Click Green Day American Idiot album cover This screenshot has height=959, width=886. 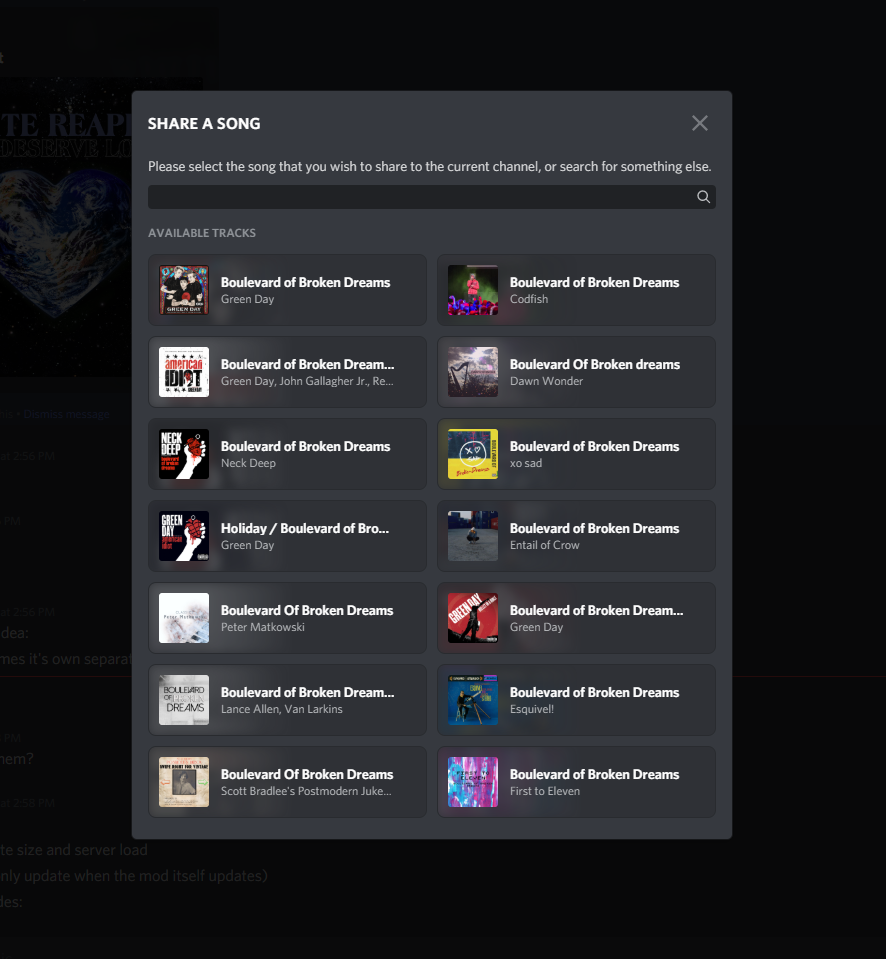click(x=184, y=536)
